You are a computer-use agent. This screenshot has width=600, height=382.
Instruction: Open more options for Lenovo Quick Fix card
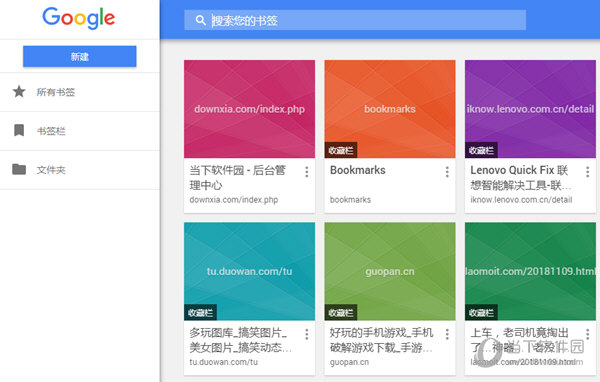[x=587, y=172]
